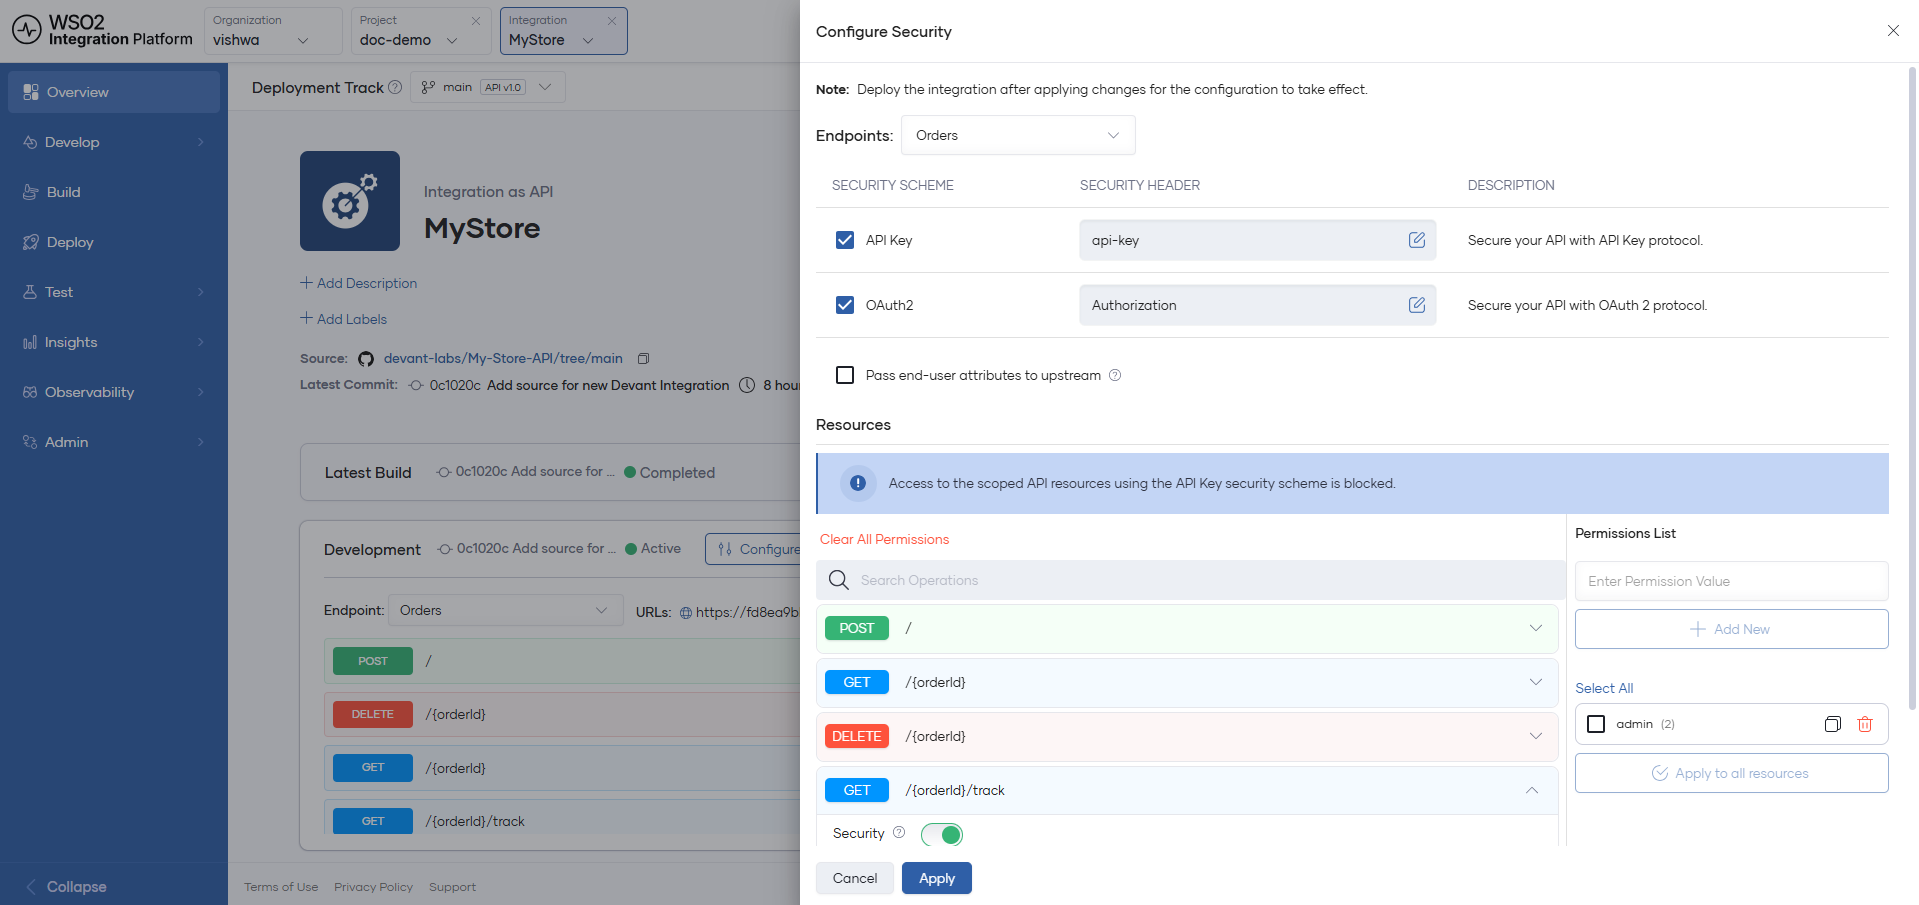Go to Overview in sidebar
This screenshot has width=1919, height=905.
(x=114, y=92)
